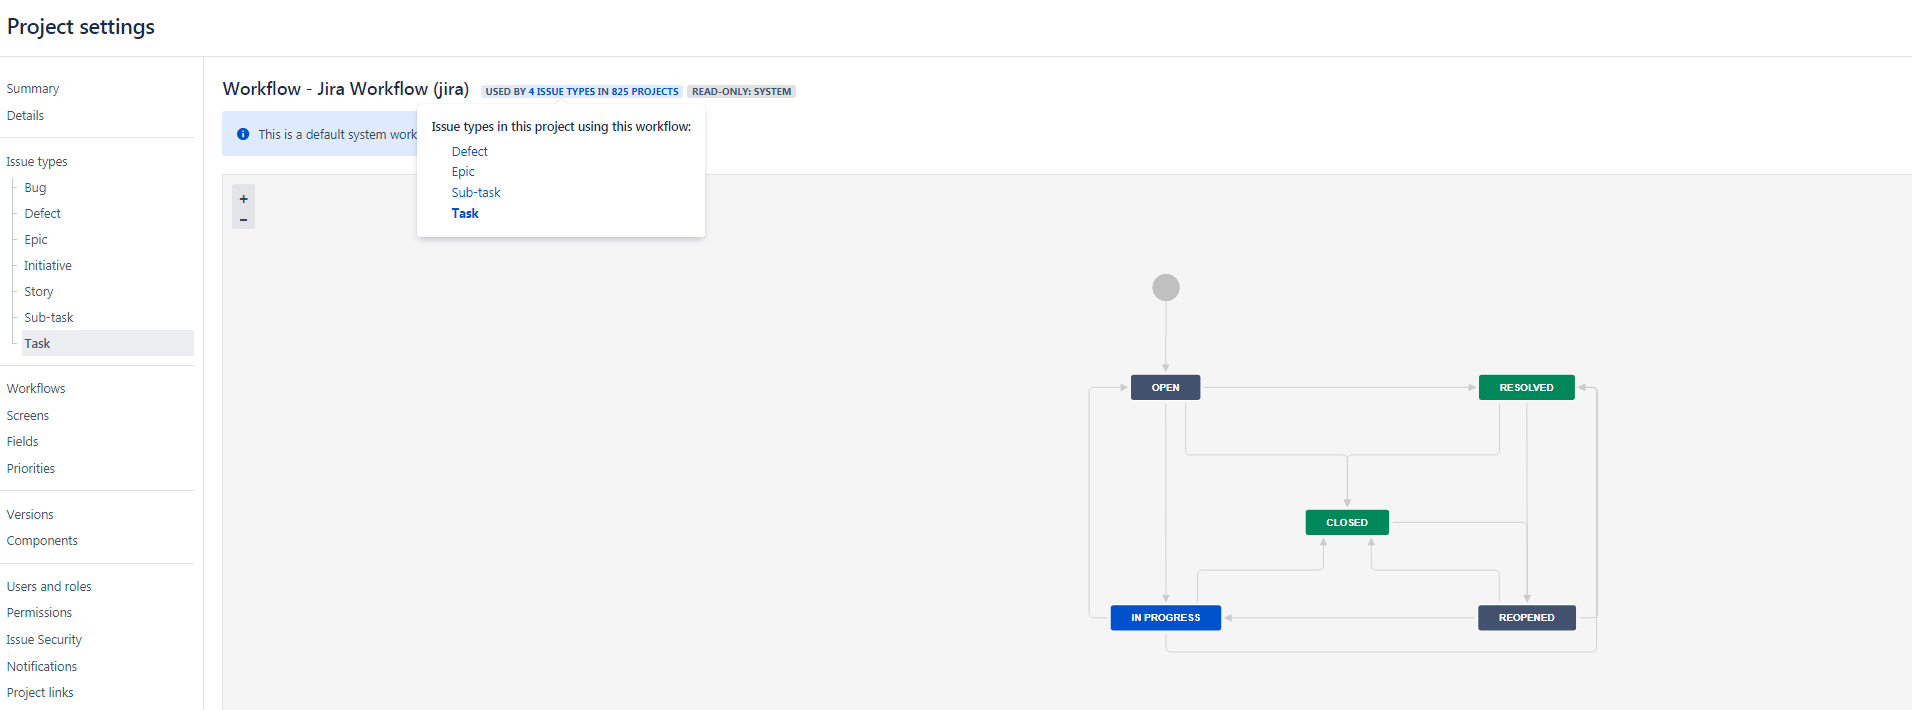Select Bug issue type in the tree
The width and height of the screenshot is (1912, 710).
(35, 188)
